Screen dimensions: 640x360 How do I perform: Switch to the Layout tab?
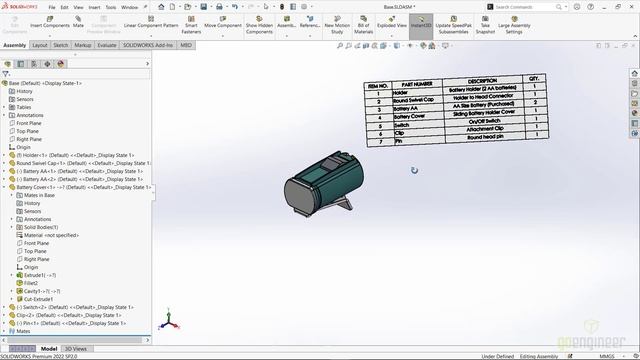pos(40,45)
